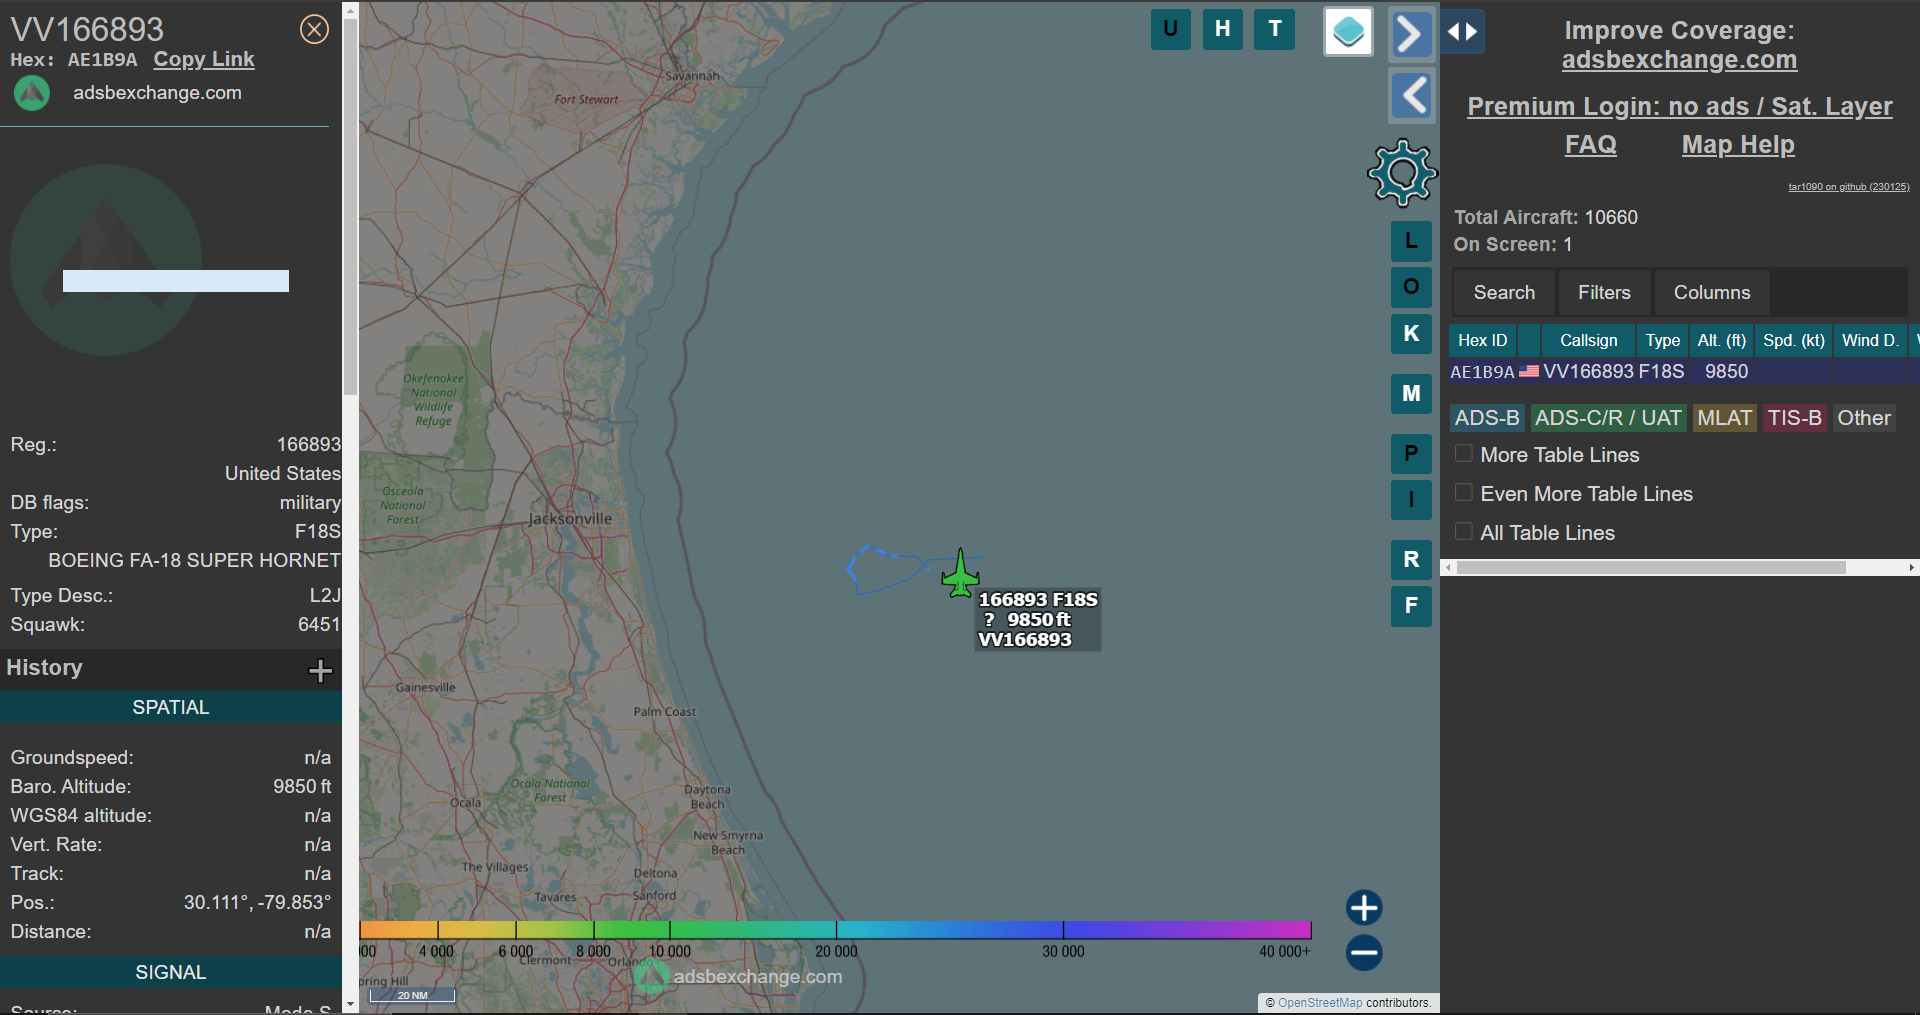Click the 4 000 altitude color legend
Image resolution: width=1920 pixels, height=1015 pixels.
(436, 951)
